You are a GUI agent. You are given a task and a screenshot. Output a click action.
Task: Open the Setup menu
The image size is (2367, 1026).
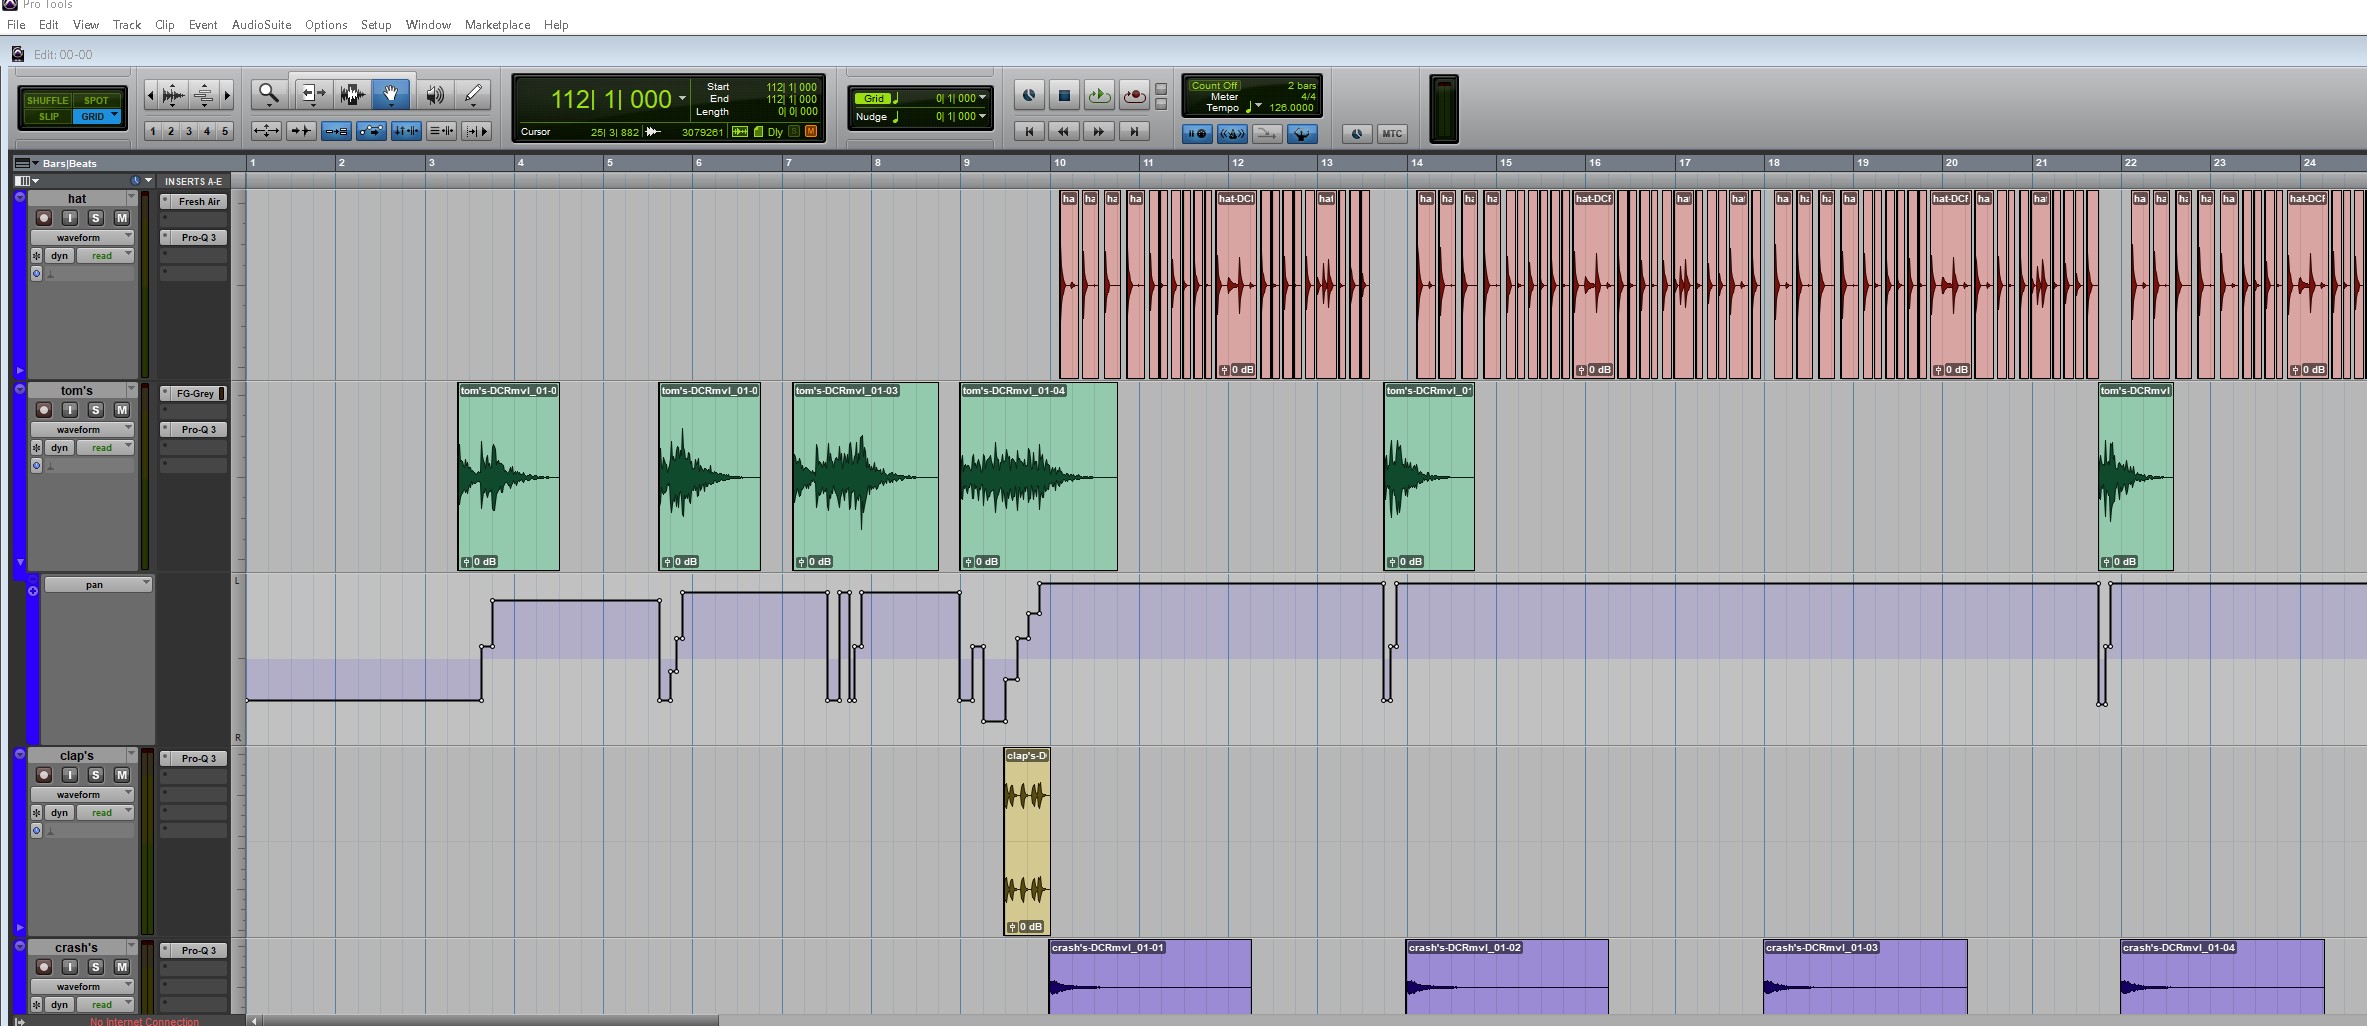[376, 24]
